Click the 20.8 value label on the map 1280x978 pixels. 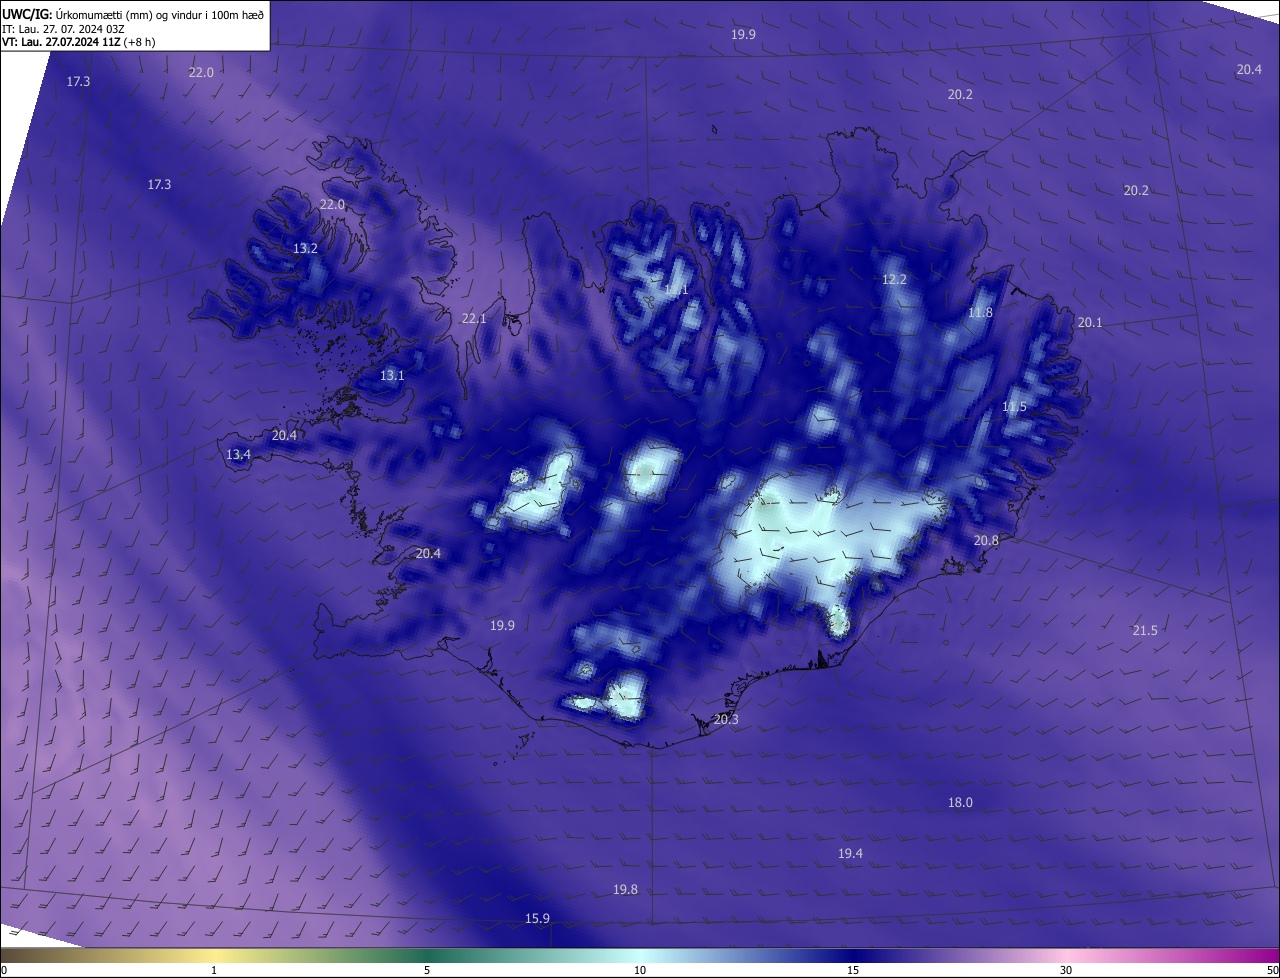pyautogui.click(x=986, y=540)
